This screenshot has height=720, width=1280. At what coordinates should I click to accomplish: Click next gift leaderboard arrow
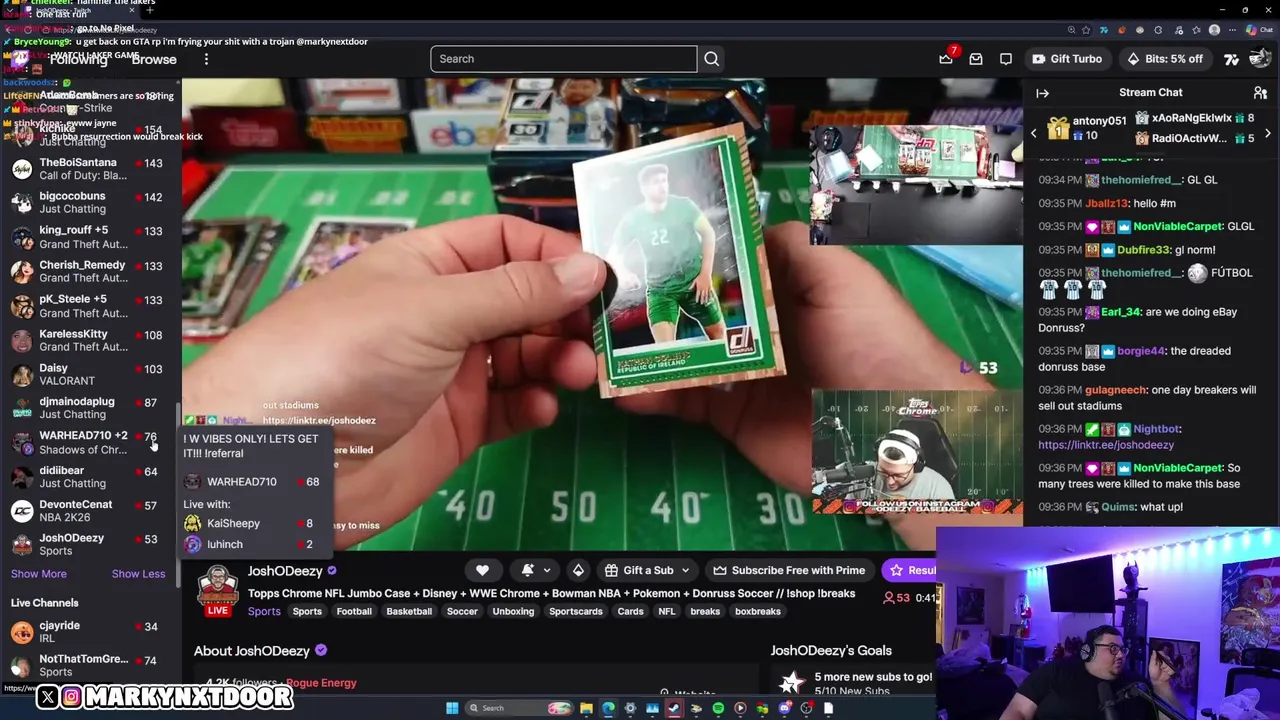pyautogui.click(x=1268, y=133)
